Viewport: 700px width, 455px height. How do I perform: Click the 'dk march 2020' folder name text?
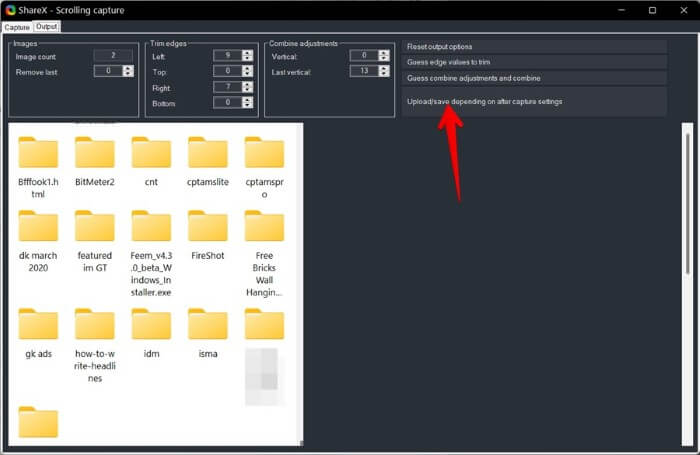(38, 262)
